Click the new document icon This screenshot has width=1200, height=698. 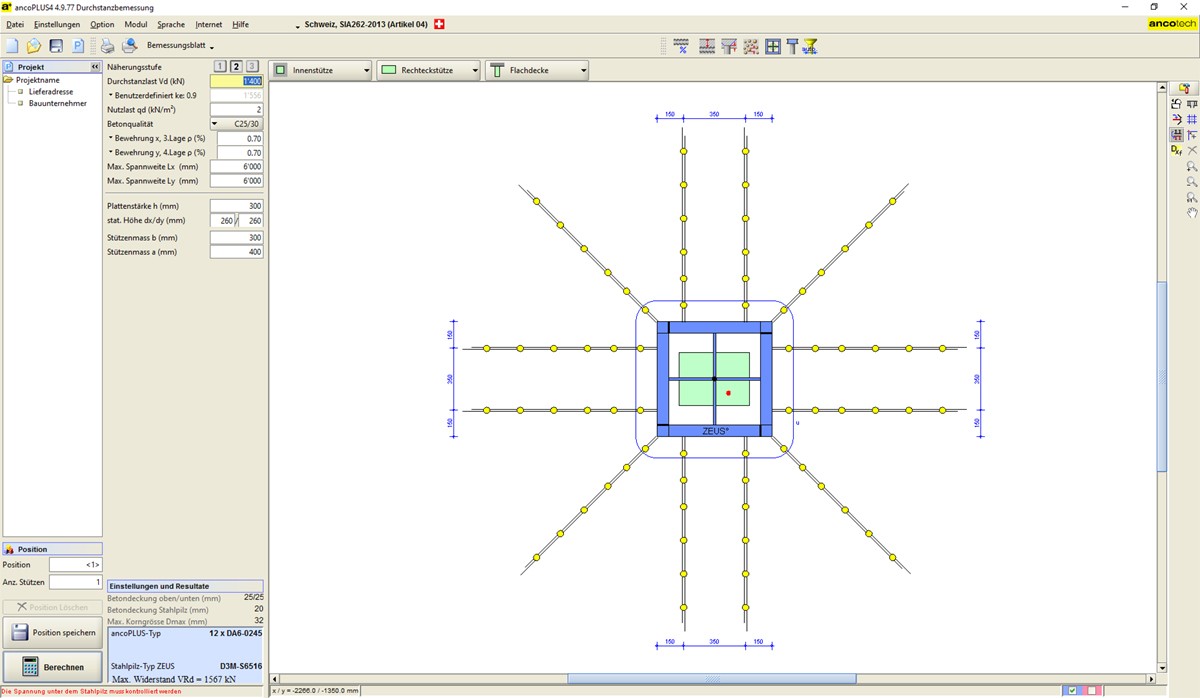pos(12,46)
